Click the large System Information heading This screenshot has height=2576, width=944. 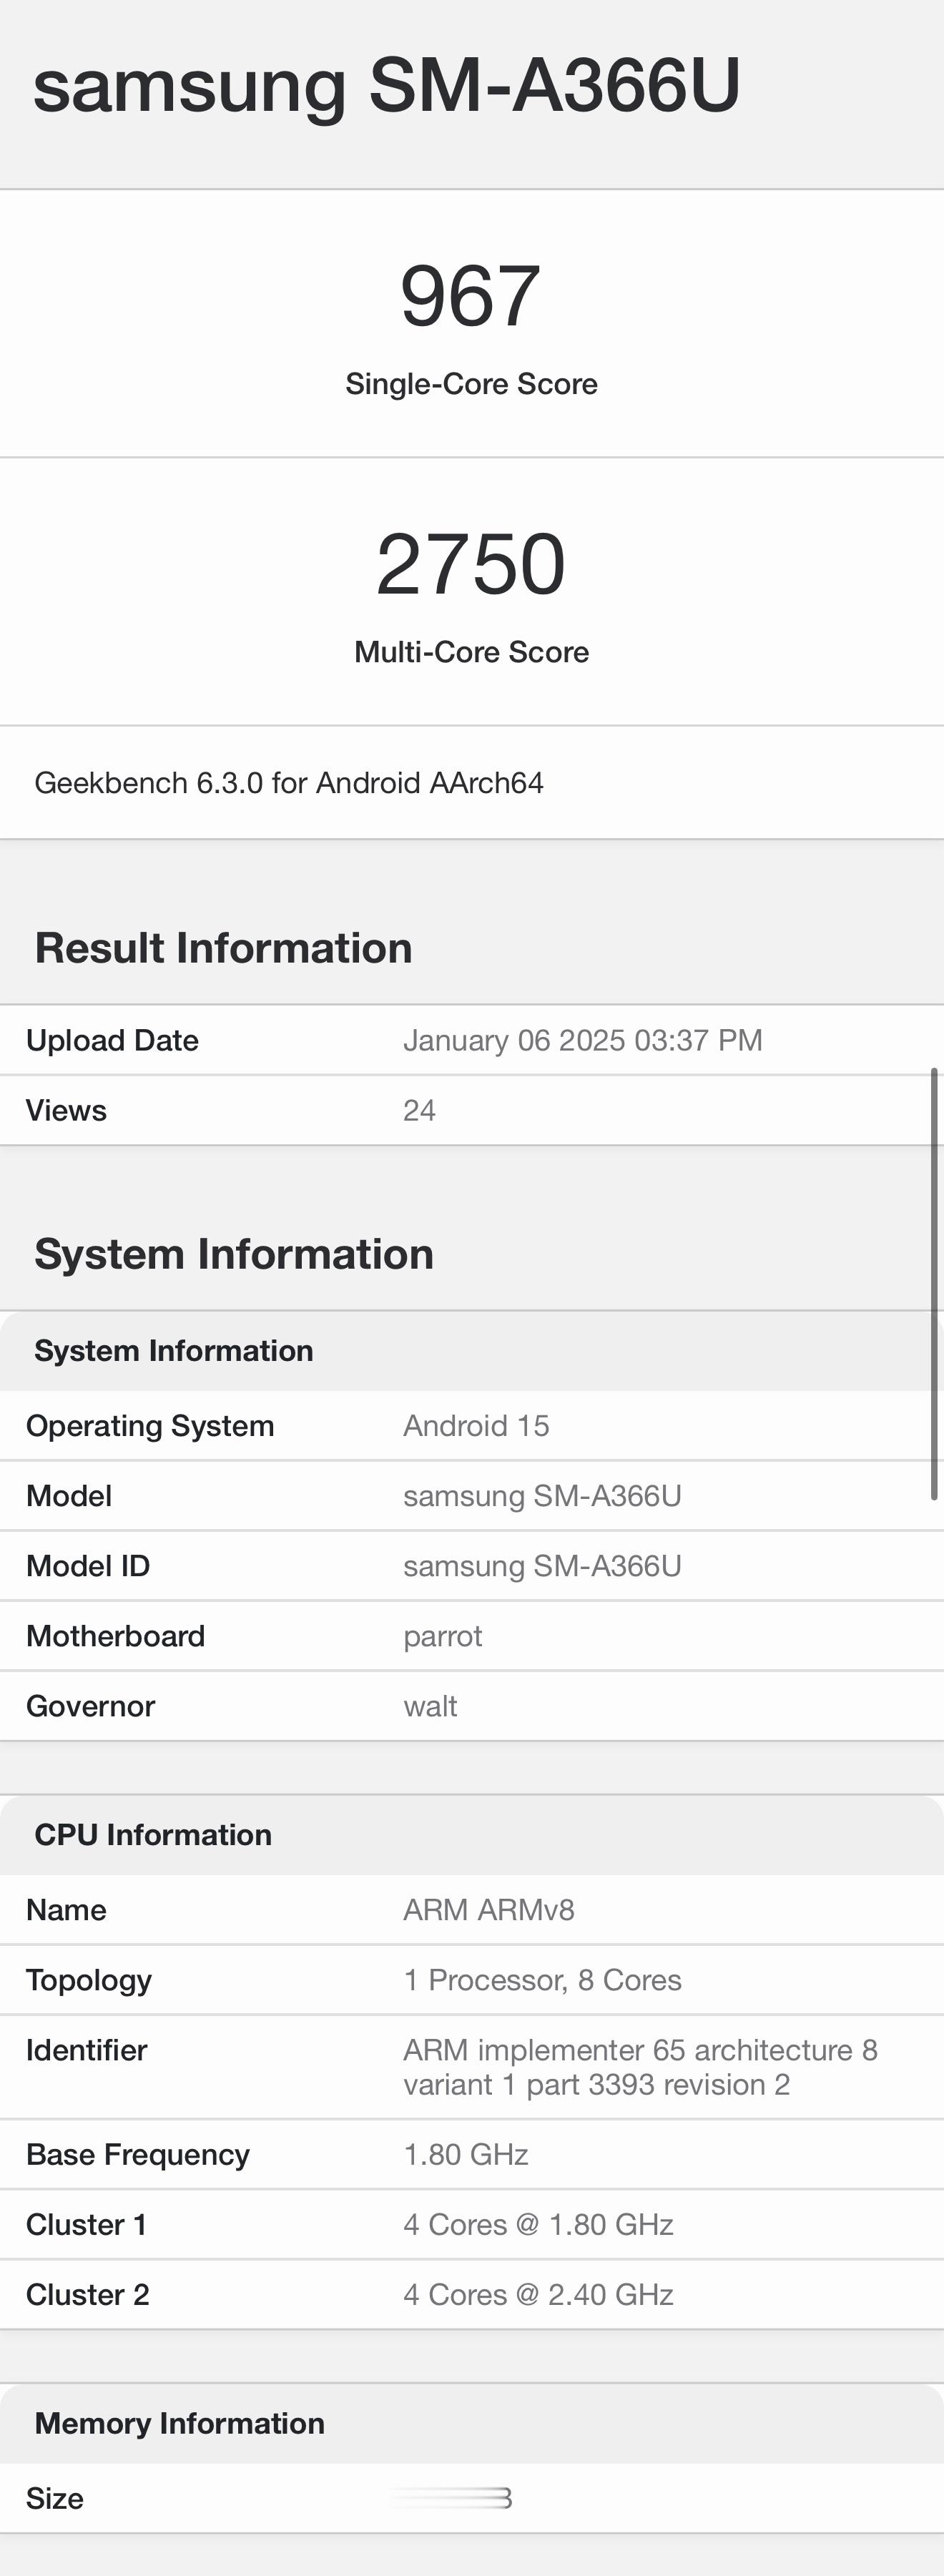point(234,1254)
